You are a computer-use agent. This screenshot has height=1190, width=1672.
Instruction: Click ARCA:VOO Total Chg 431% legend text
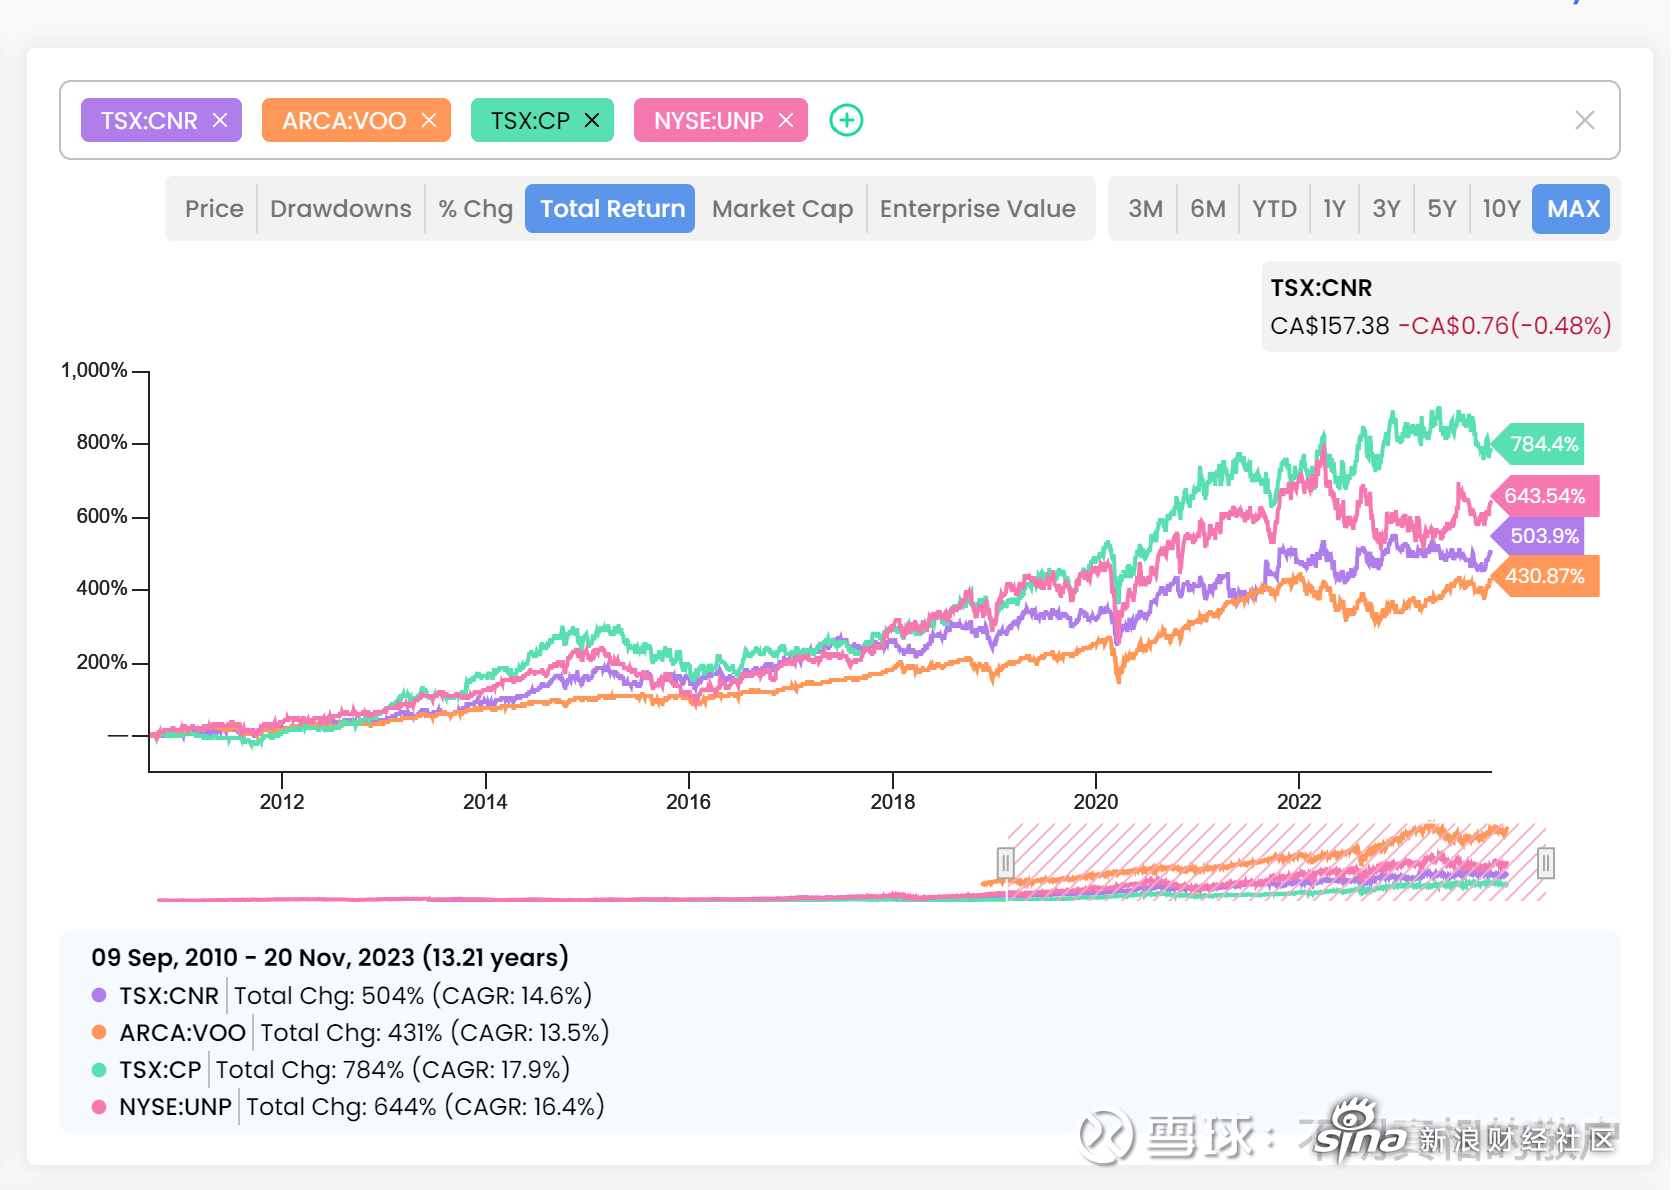(x=435, y=1032)
